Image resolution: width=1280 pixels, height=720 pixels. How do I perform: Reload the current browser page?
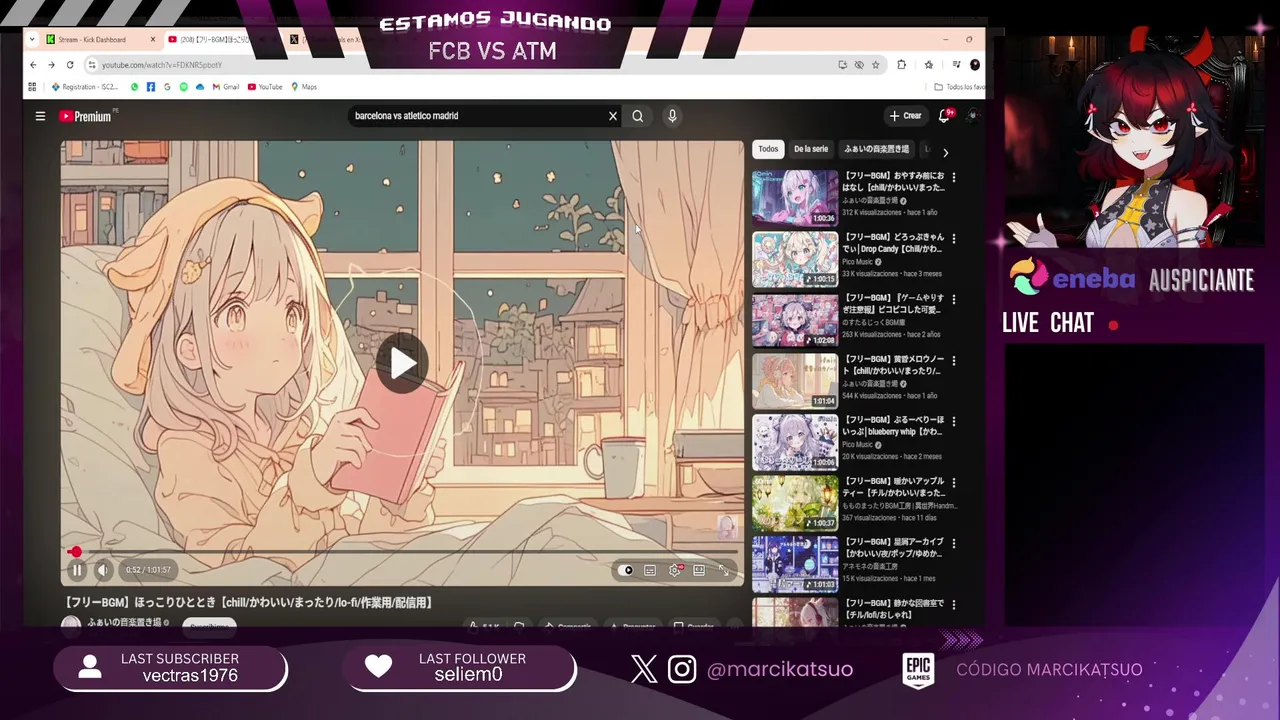click(70, 65)
